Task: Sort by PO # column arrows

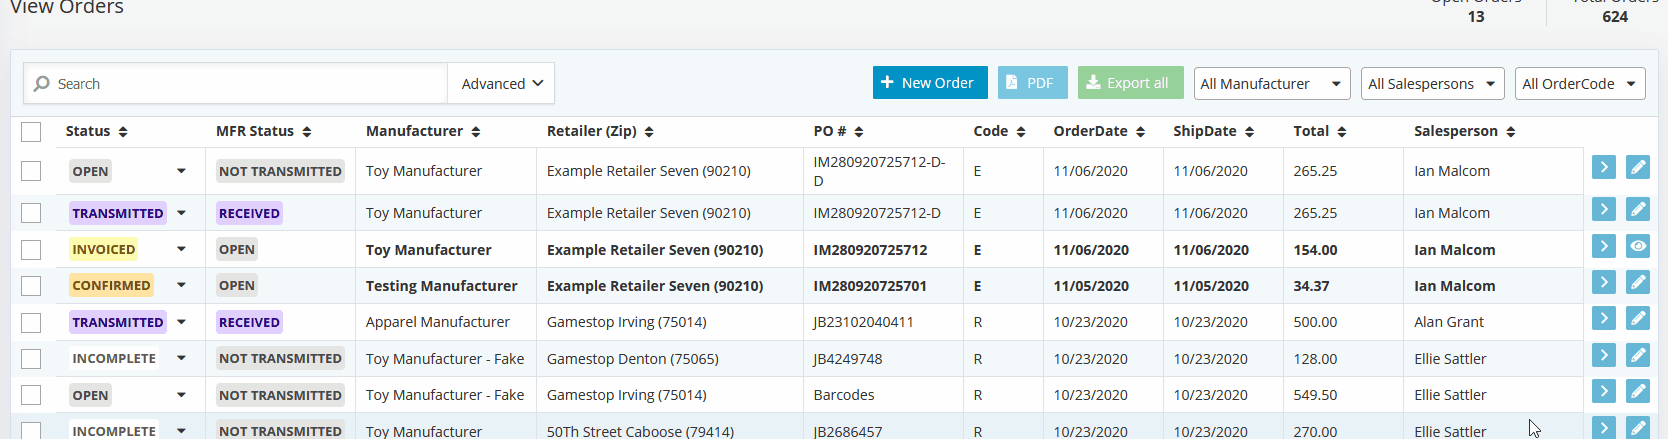Action: click(859, 132)
